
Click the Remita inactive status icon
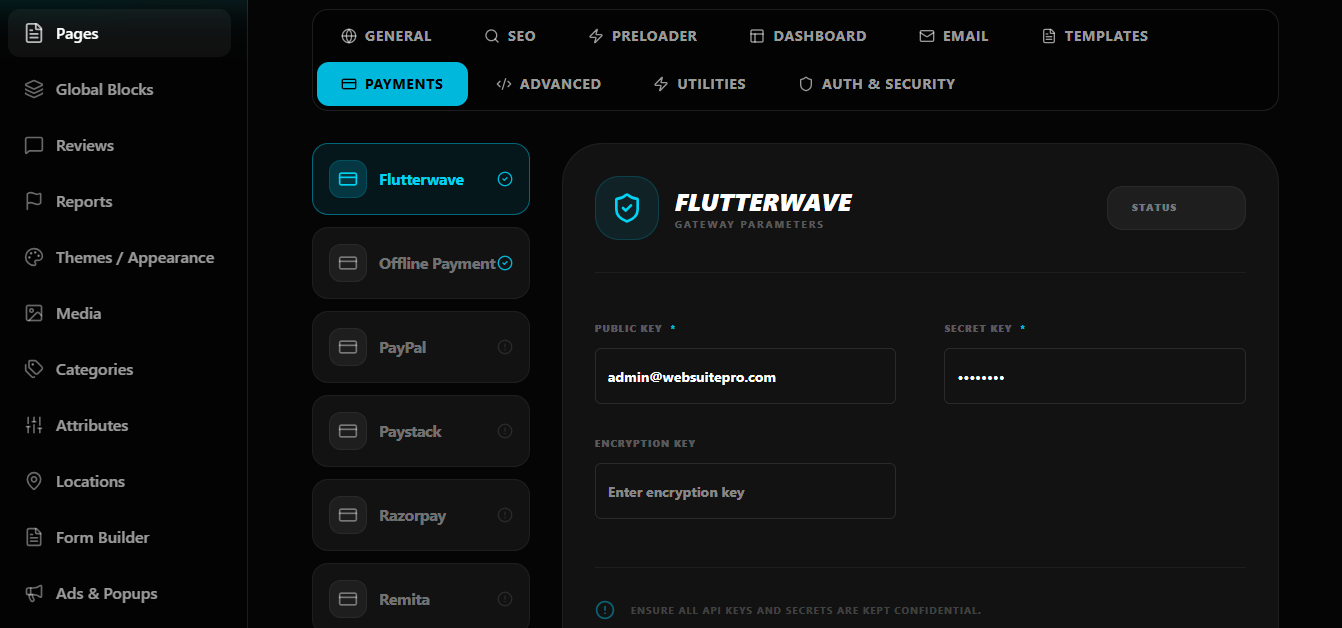tap(505, 599)
